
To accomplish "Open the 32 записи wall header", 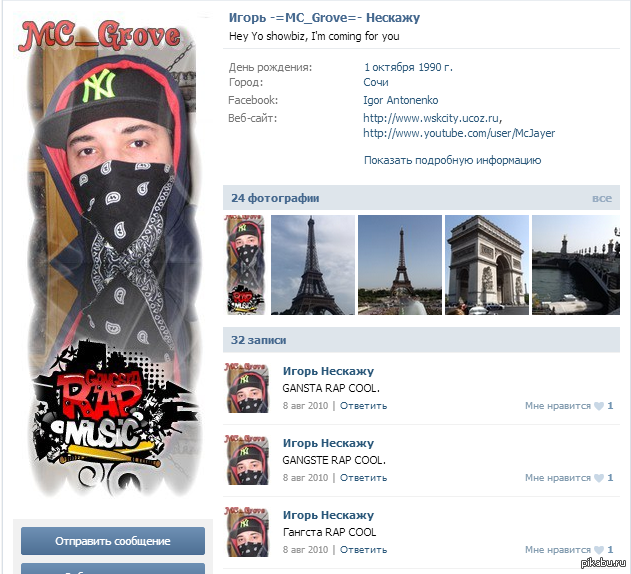I will point(259,340).
